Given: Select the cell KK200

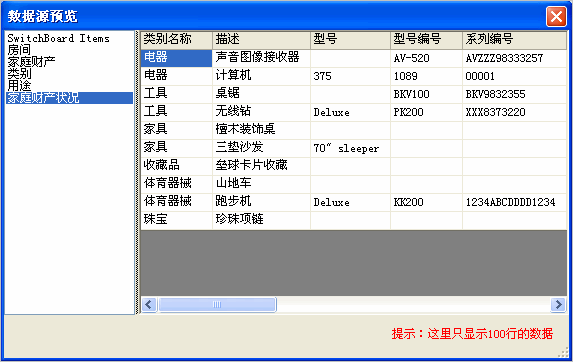Looking at the screenshot, I should click(426, 202).
